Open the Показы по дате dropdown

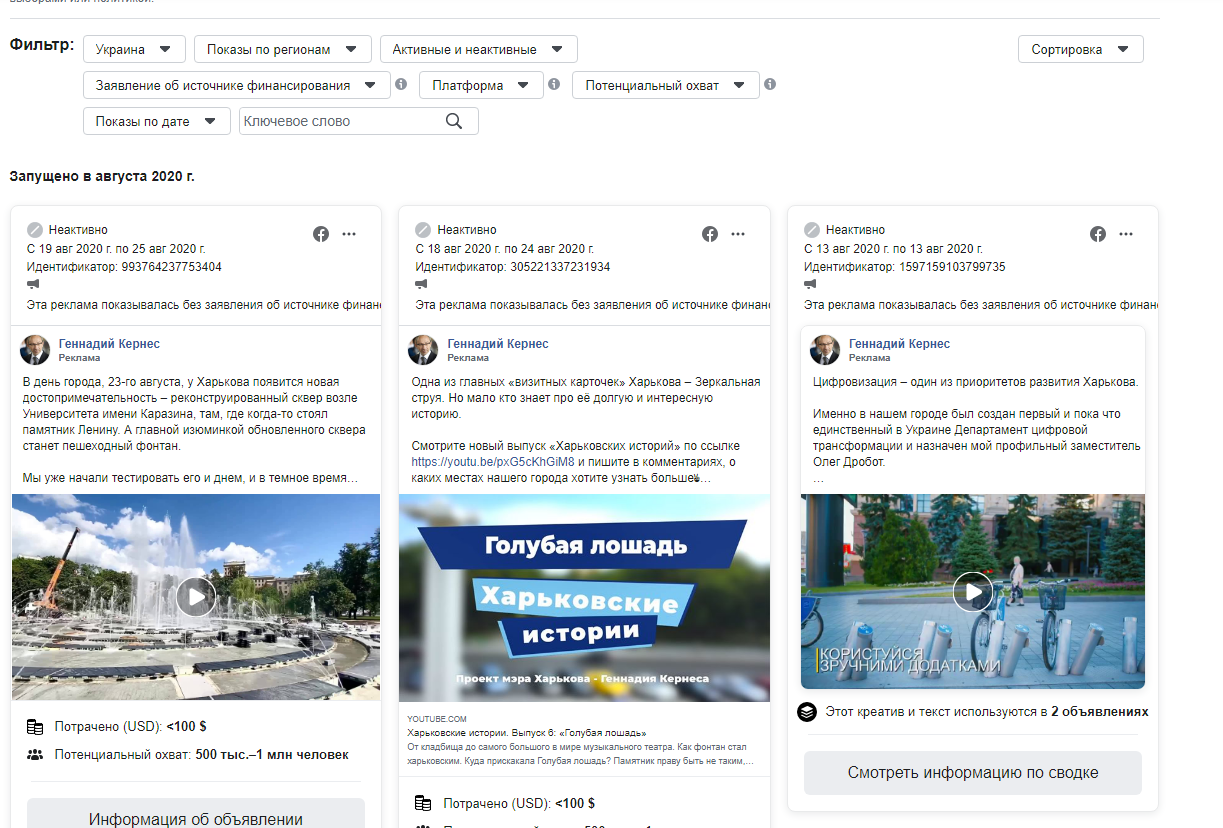[156, 121]
